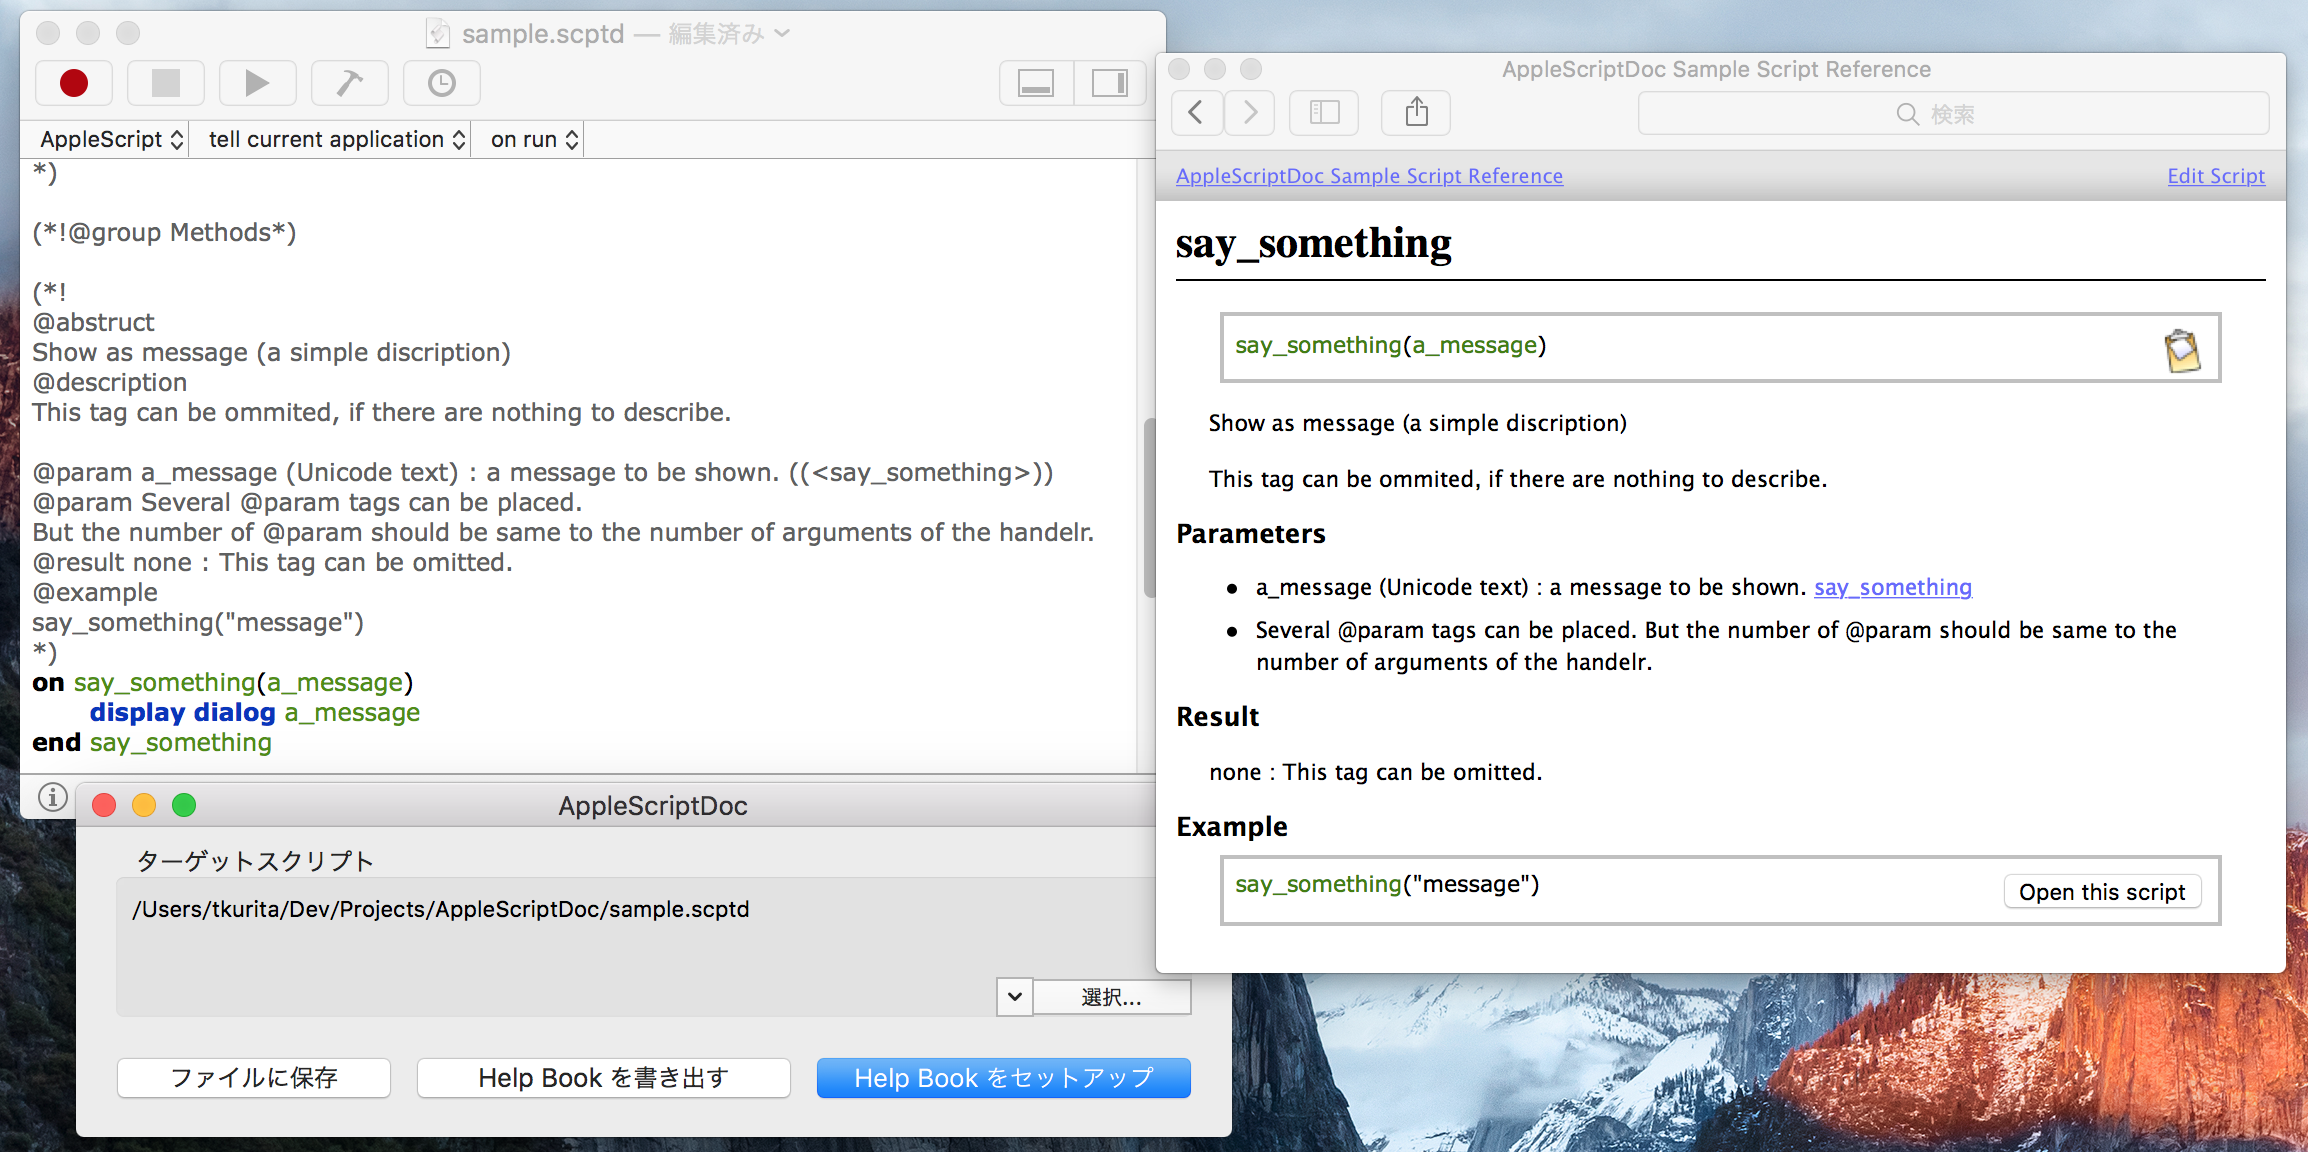Screen dimensions: 2308x1152
Task: Click the red Record button
Action: pos(74,83)
